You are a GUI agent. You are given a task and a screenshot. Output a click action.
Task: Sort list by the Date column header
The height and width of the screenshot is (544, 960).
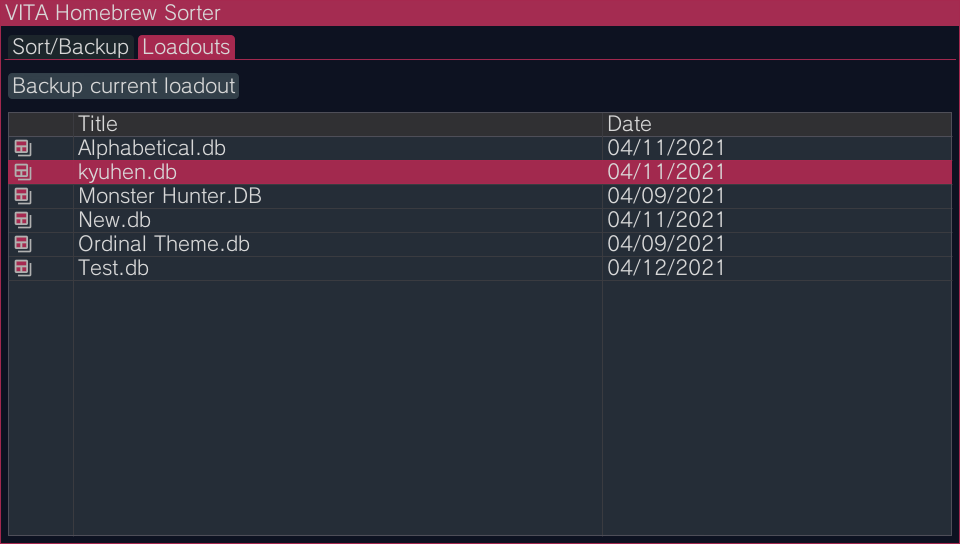(x=776, y=124)
